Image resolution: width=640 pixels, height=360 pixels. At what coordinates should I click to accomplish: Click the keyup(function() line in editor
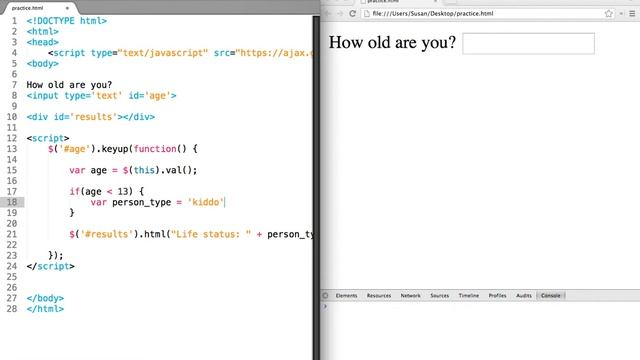(122, 149)
